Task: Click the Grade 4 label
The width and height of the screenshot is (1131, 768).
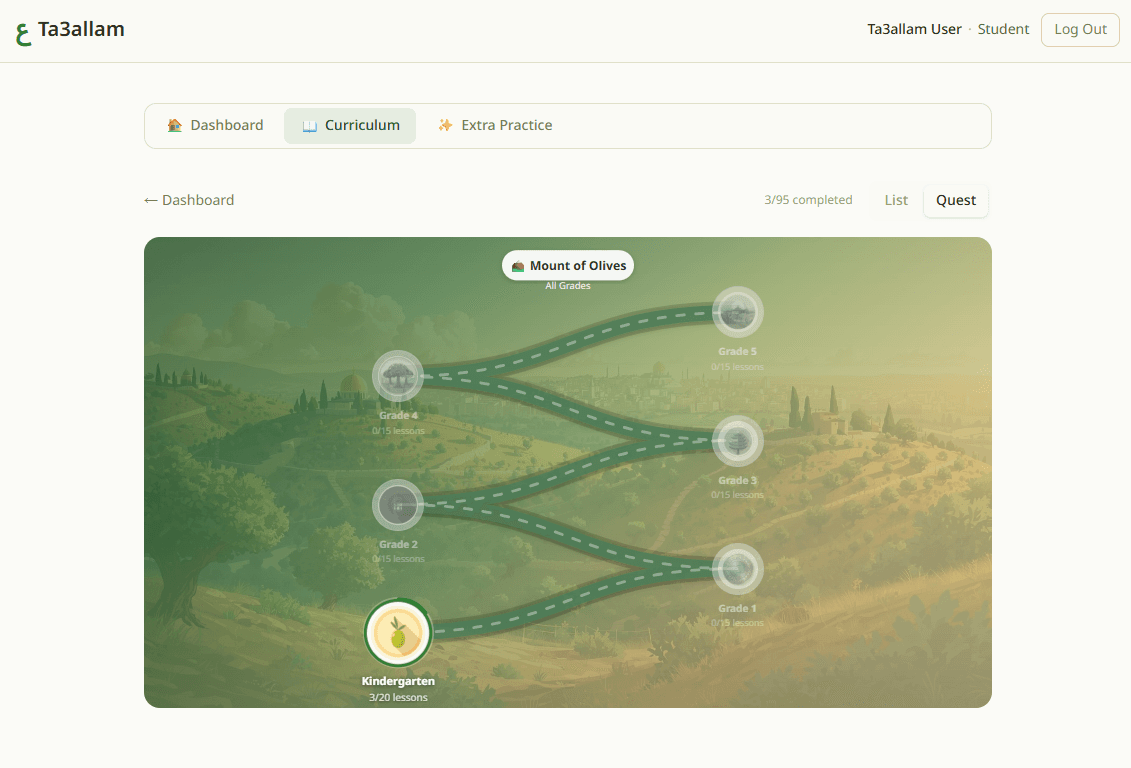Action: (x=398, y=415)
